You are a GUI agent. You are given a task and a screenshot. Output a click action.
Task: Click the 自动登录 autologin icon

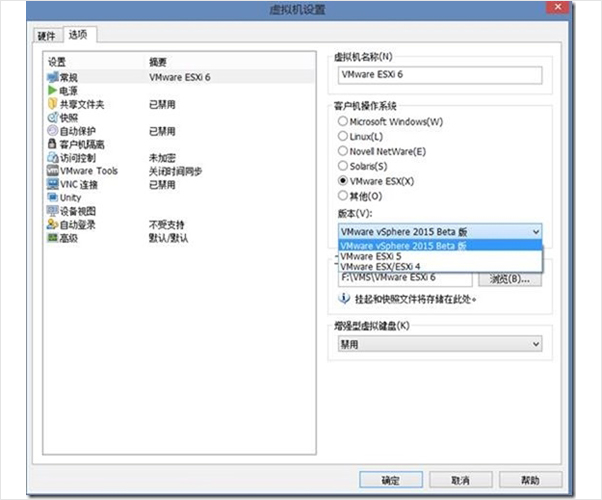52,224
